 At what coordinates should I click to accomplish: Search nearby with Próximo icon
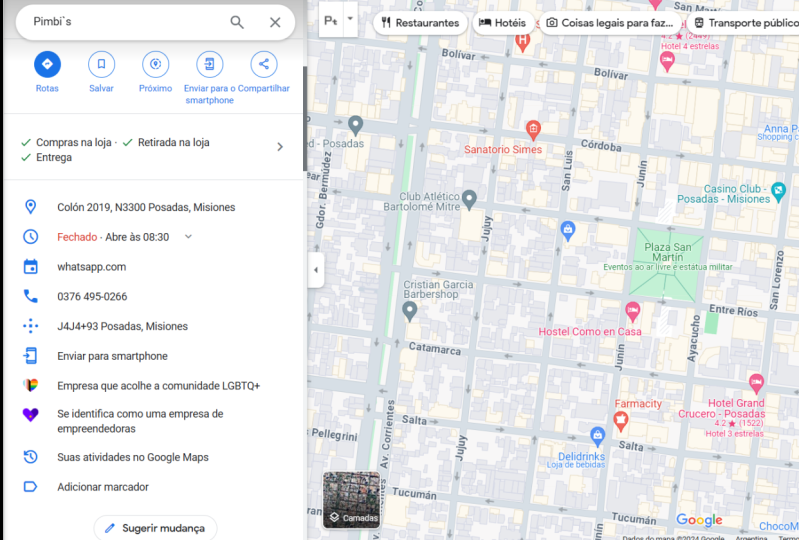pyautogui.click(x=155, y=64)
